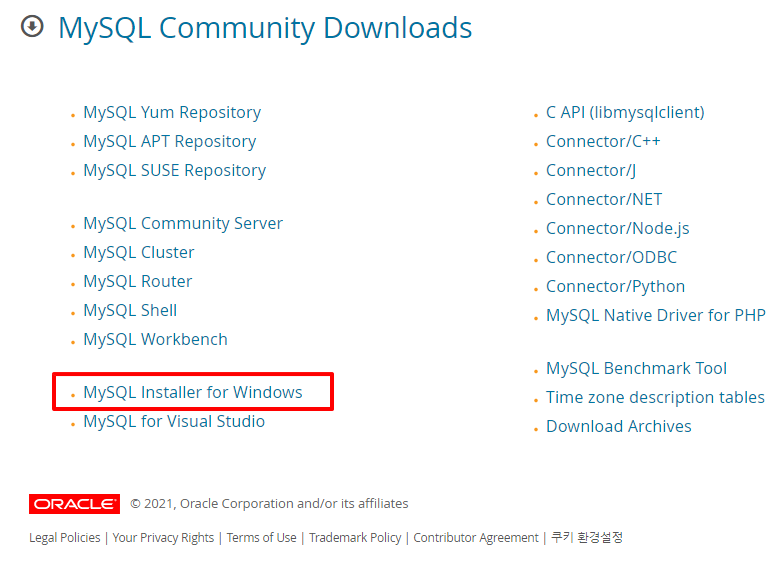Select MySQL Installer for Windows

tap(193, 392)
